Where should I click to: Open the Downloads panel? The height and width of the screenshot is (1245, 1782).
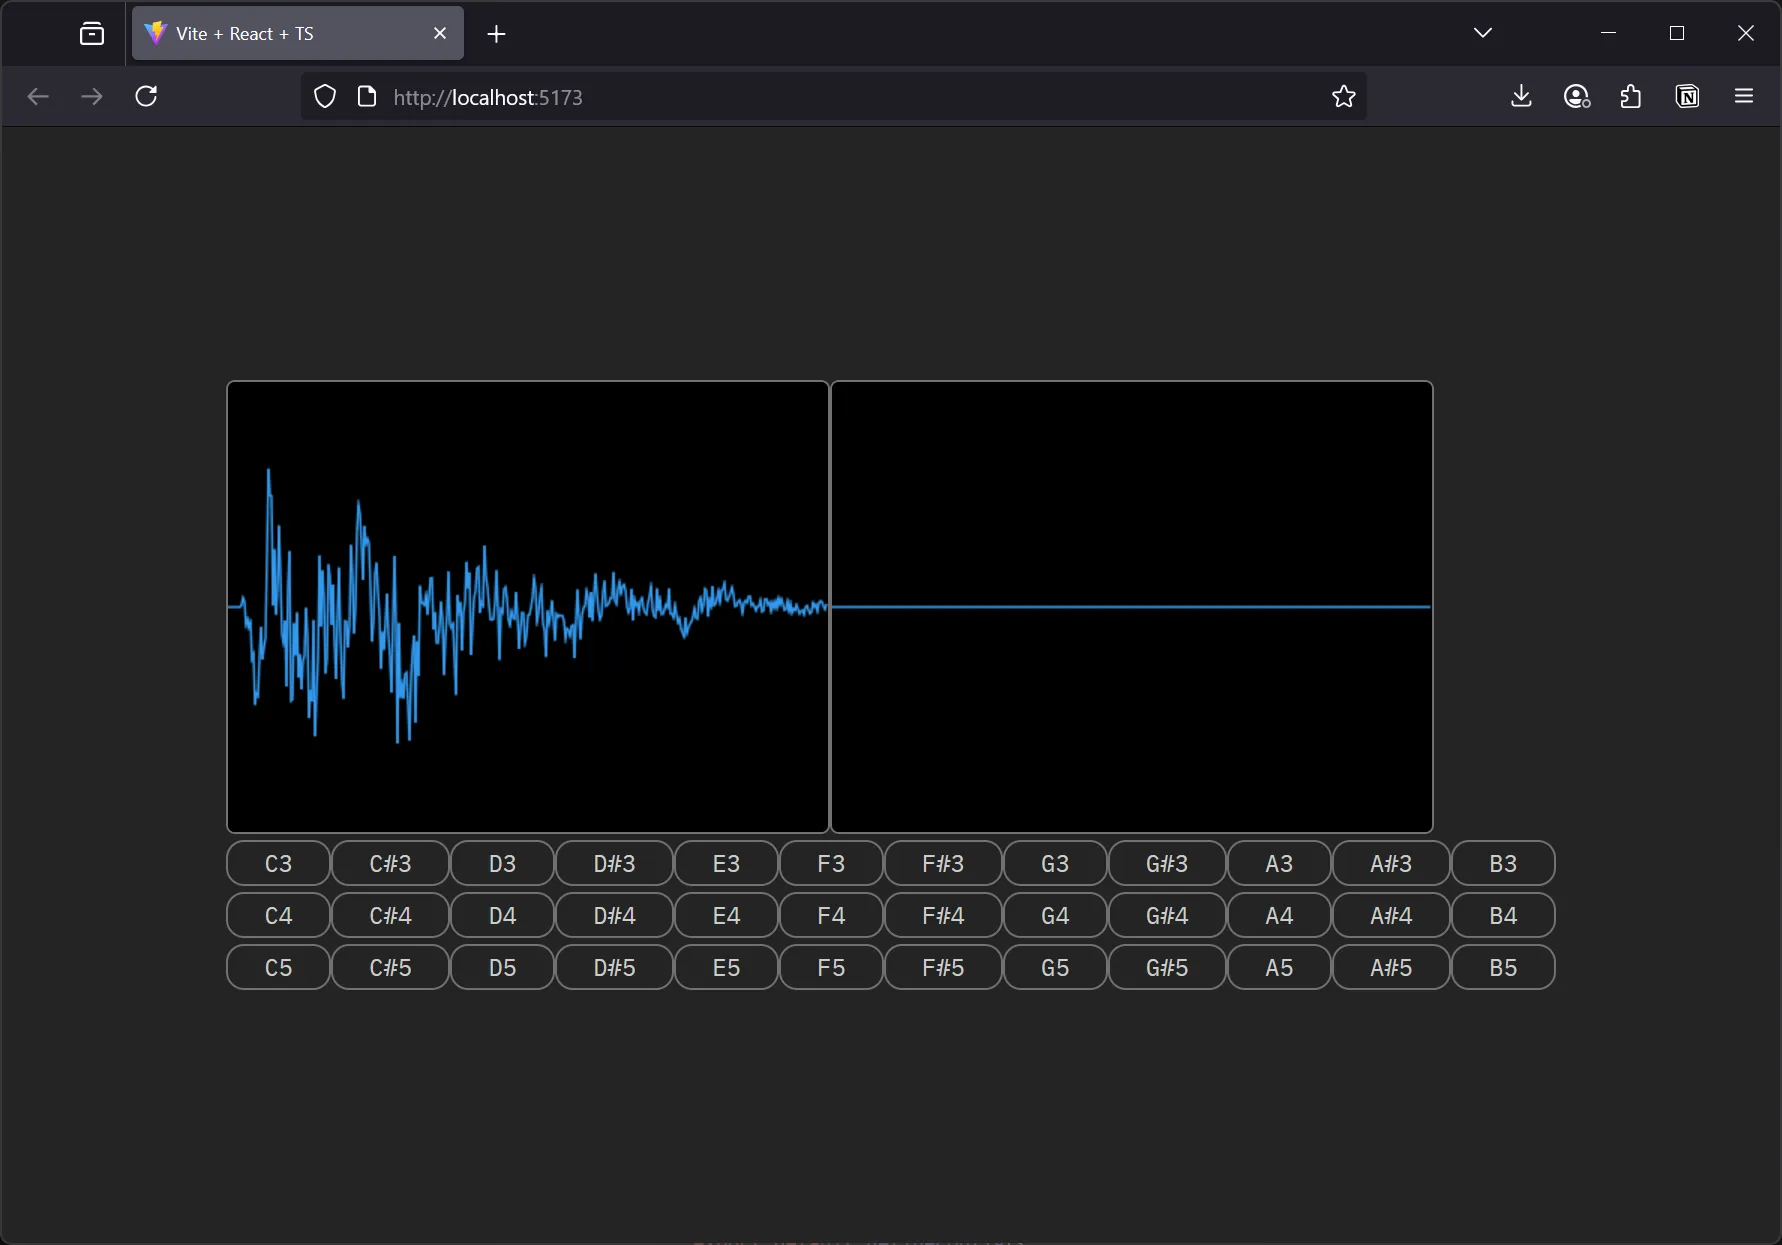coord(1521,96)
